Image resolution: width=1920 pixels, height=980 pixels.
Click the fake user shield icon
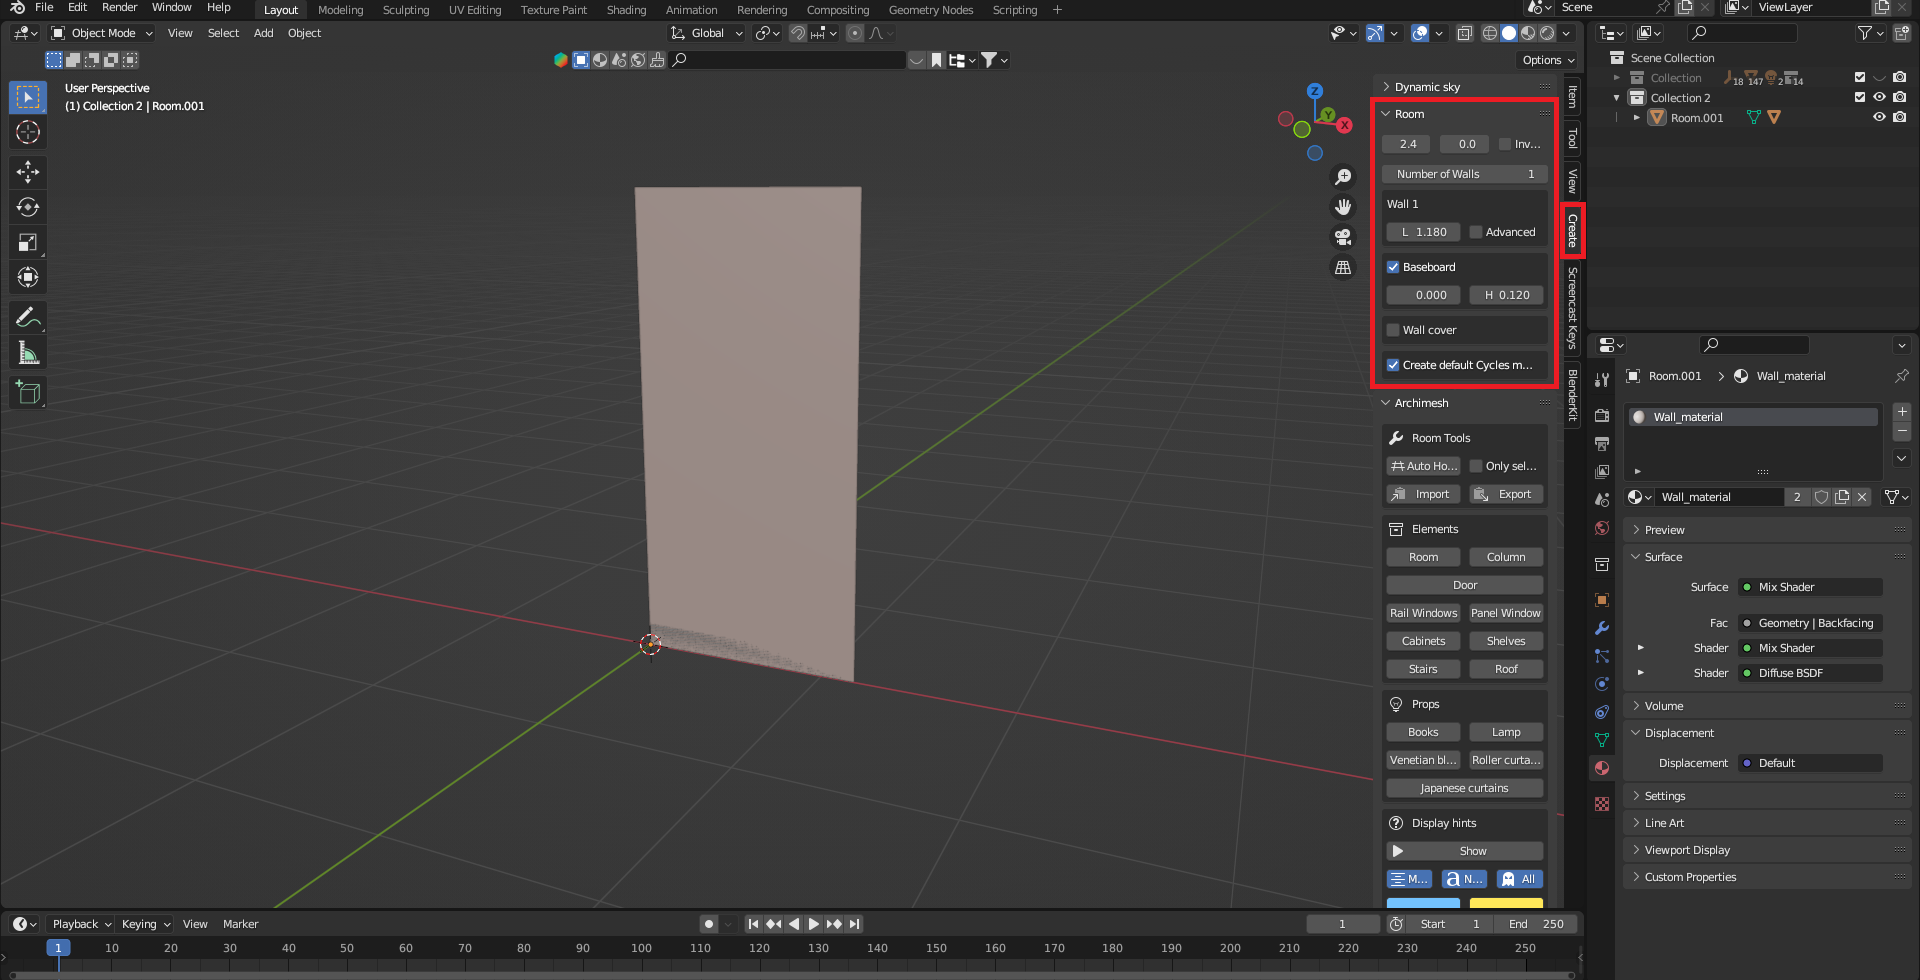click(x=1822, y=497)
